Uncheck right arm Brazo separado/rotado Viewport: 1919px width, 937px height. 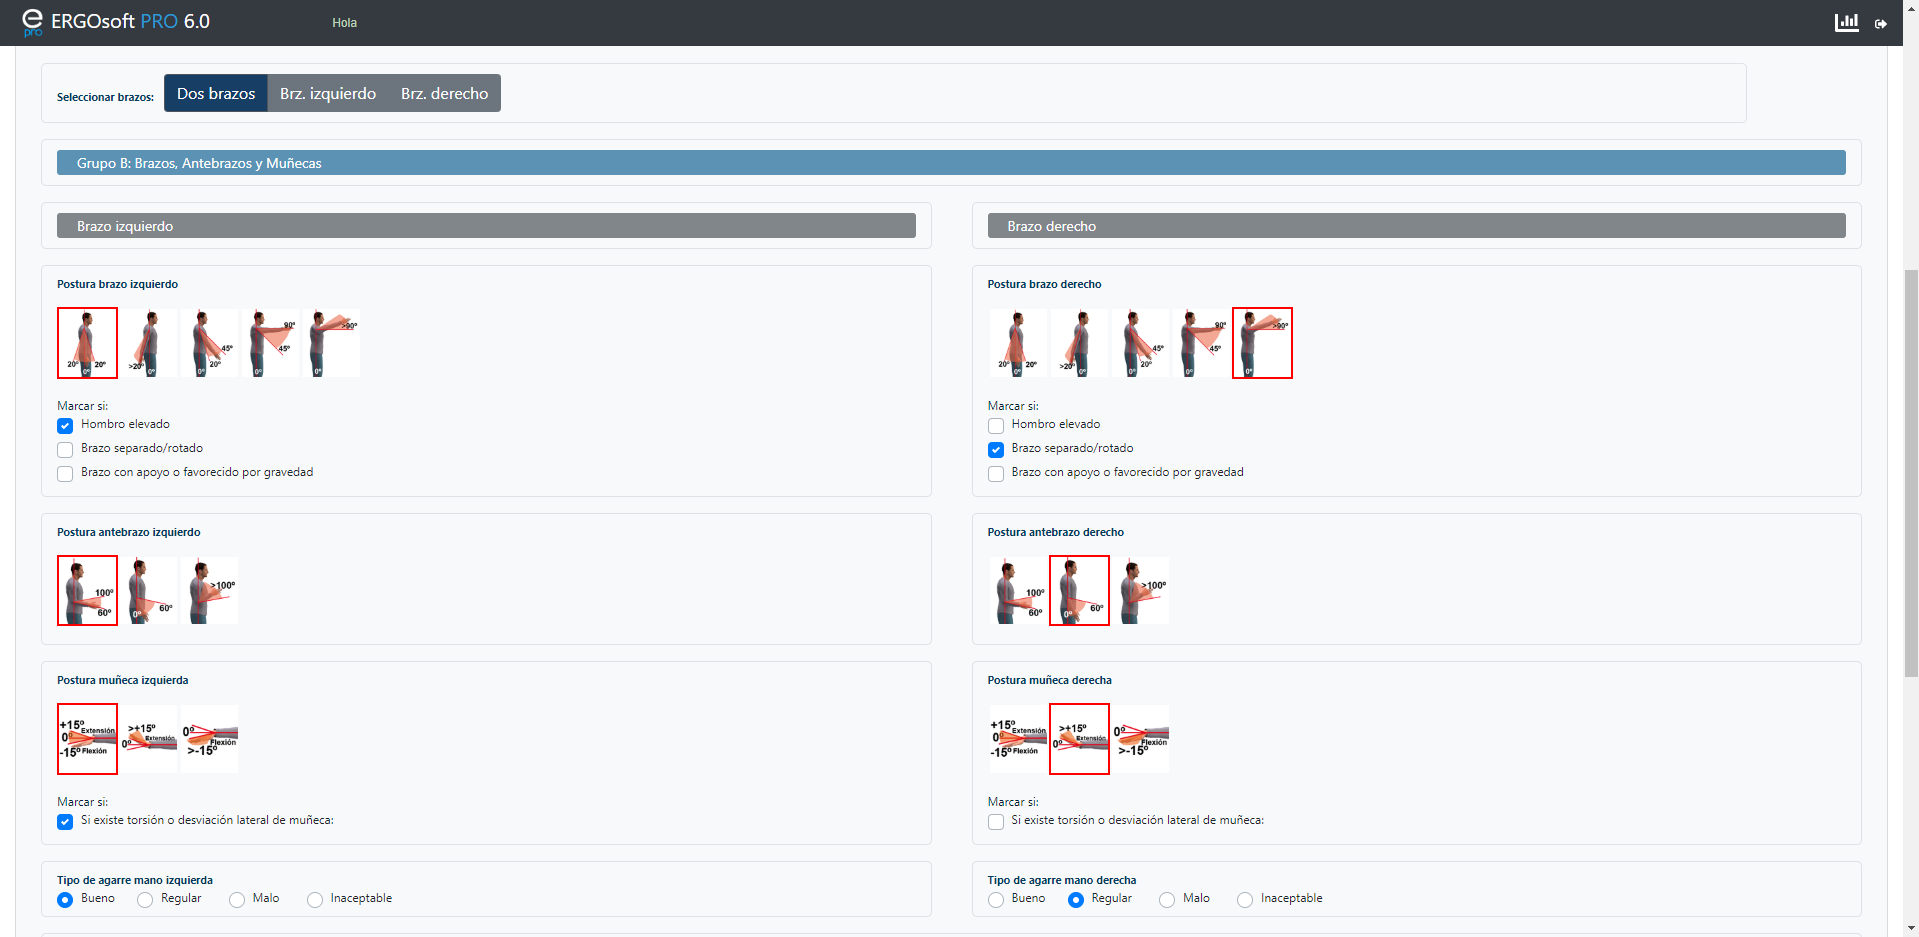[x=996, y=449]
